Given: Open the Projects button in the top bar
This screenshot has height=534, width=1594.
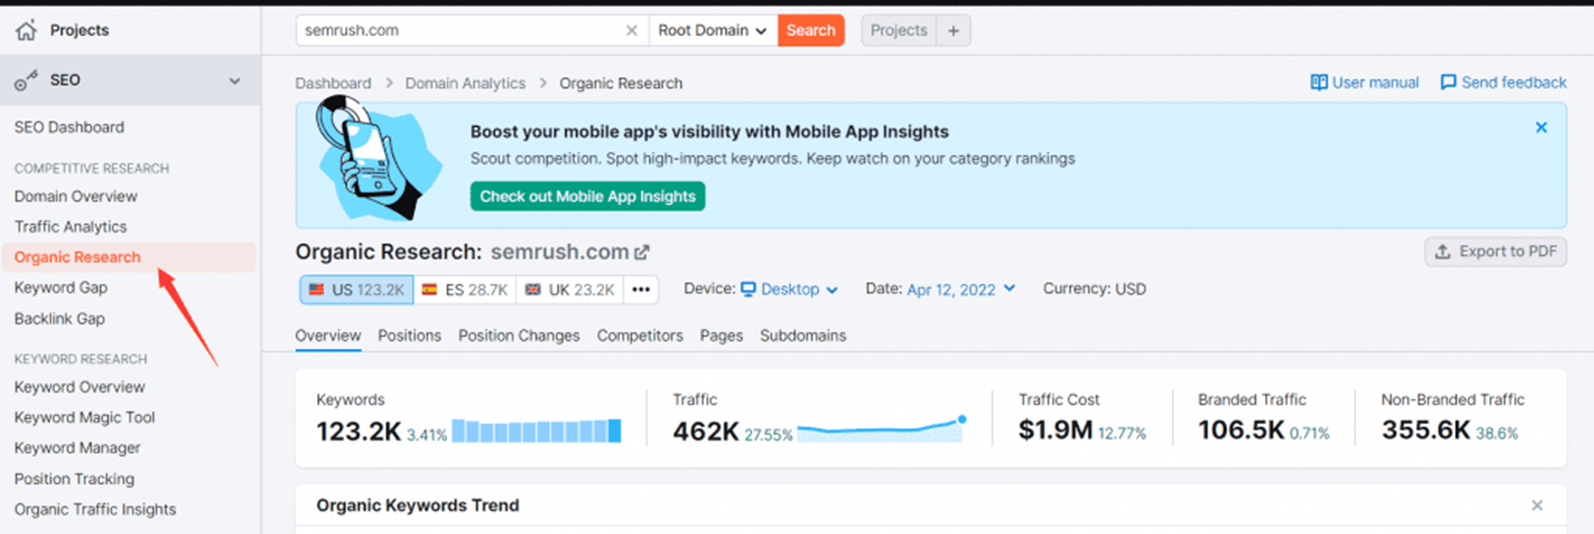Looking at the screenshot, I should coord(898,30).
